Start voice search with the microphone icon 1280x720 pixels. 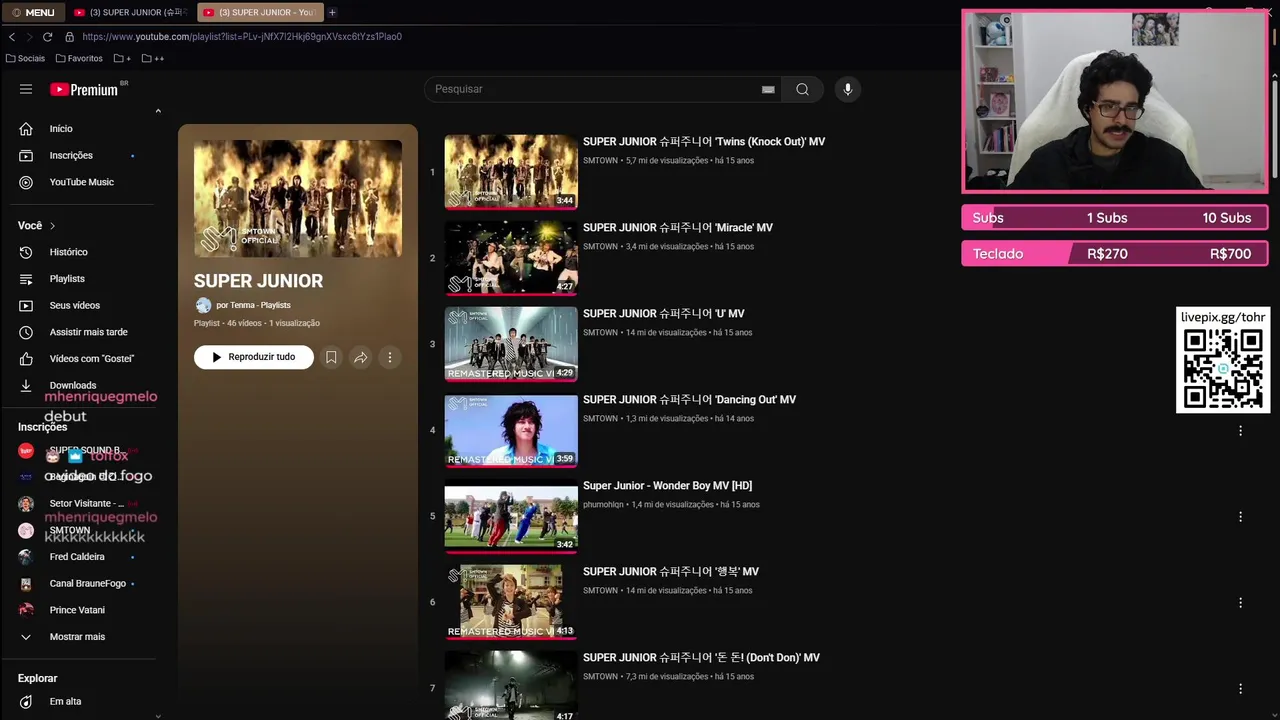tap(848, 89)
